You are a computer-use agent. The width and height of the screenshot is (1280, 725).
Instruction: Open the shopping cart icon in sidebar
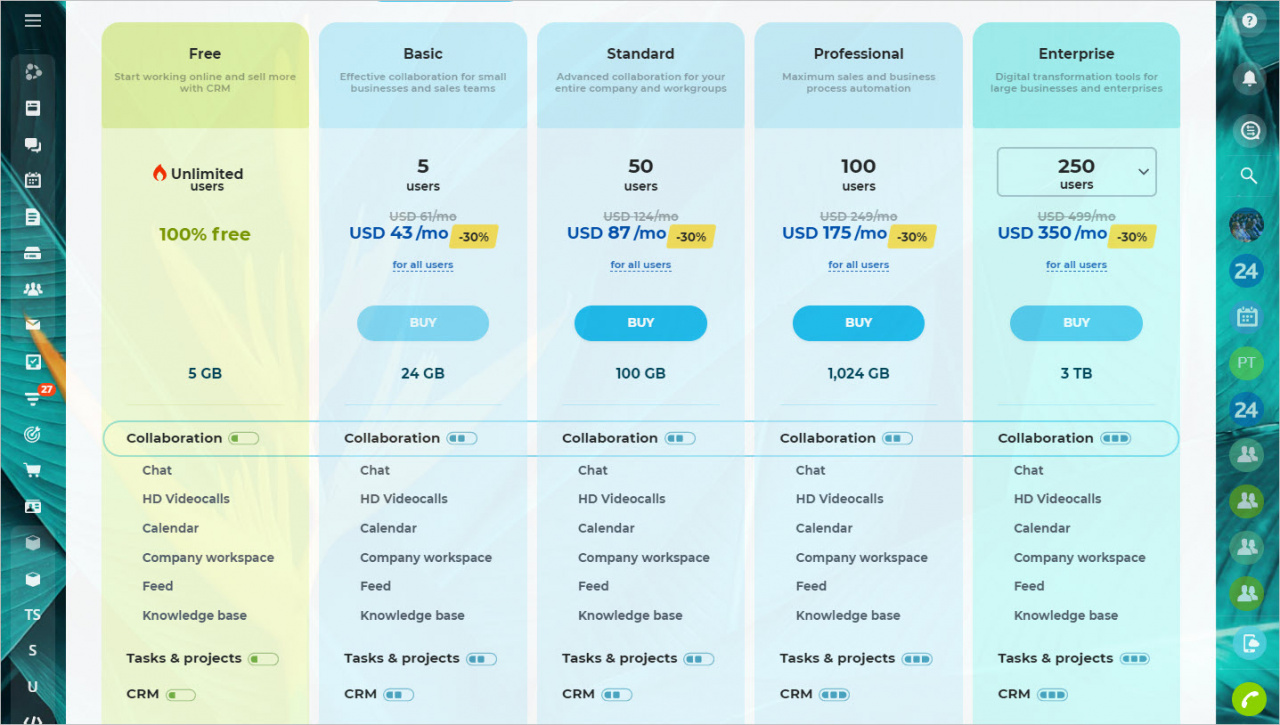point(33,470)
